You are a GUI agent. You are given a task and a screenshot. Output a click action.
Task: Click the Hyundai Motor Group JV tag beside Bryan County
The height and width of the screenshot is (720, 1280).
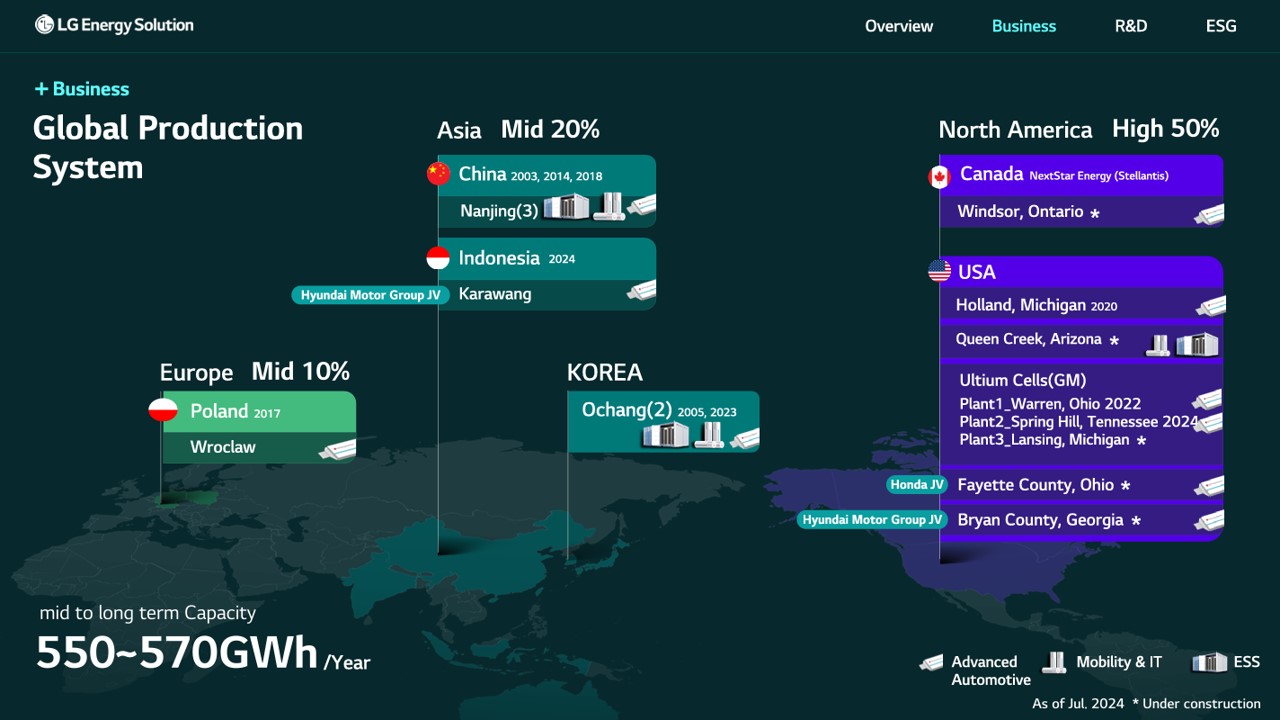pyautogui.click(x=872, y=520)
